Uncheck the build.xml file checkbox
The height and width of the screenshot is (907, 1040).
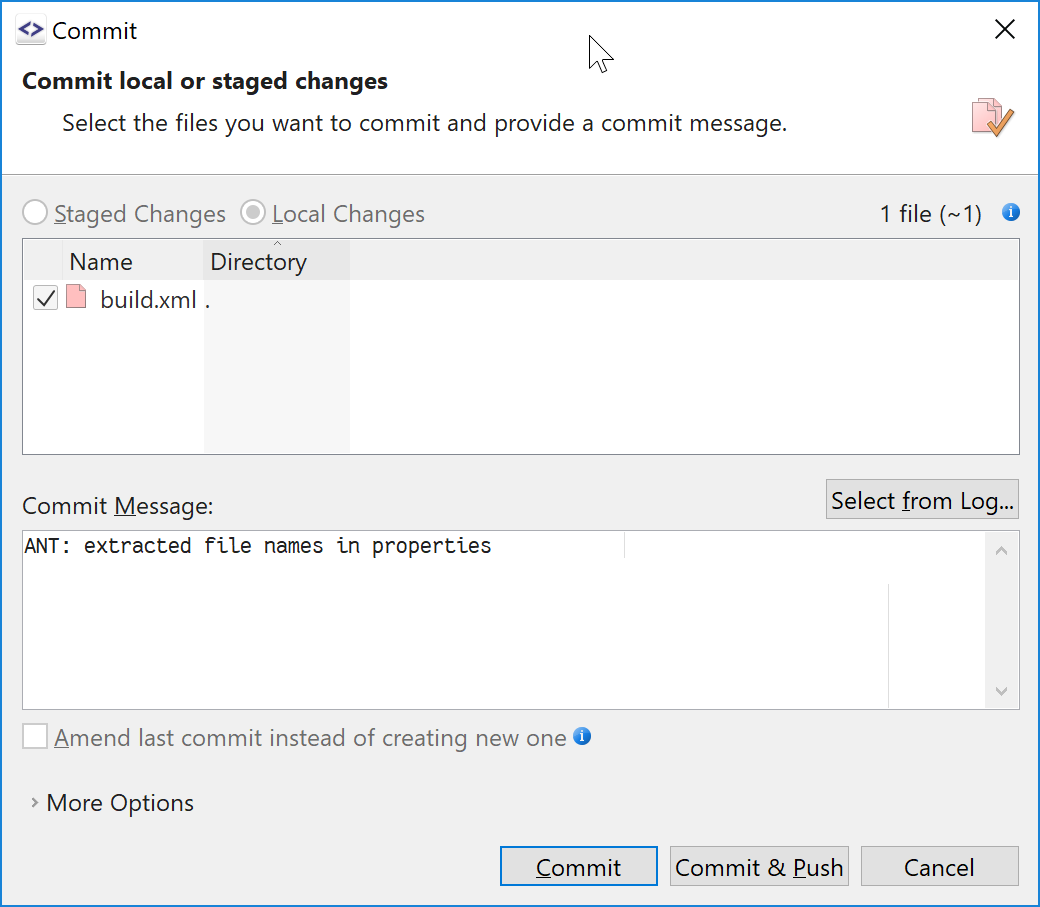(45, 298)
